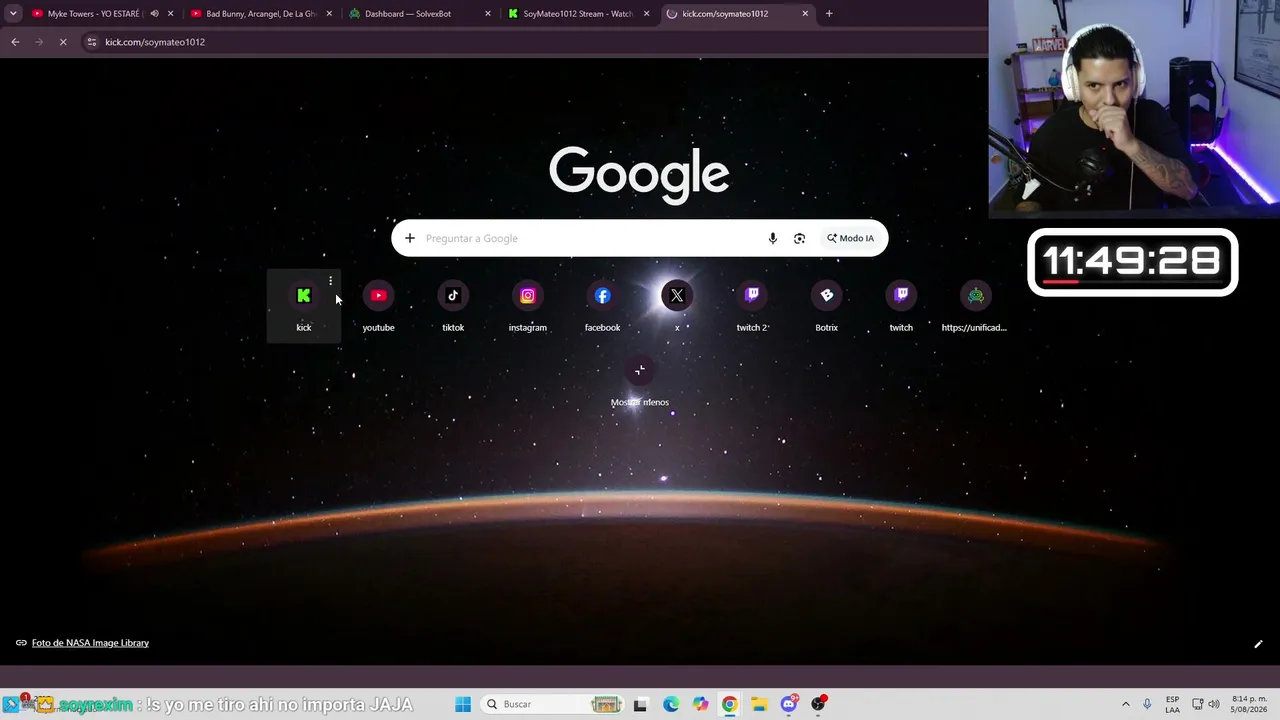Open more actions for the kick shortcut
Image resolution: width=1280 pixels, height=720 pixels.
(330, 281)
